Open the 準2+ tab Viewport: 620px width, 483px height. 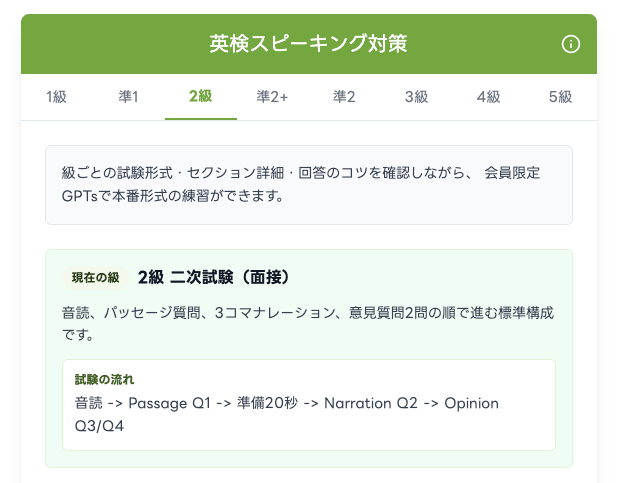(x=273, y=97)
